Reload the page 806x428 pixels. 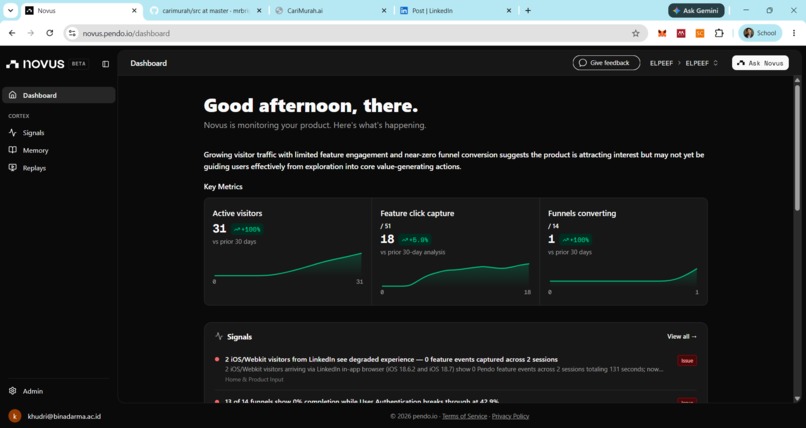click(49, 33)
